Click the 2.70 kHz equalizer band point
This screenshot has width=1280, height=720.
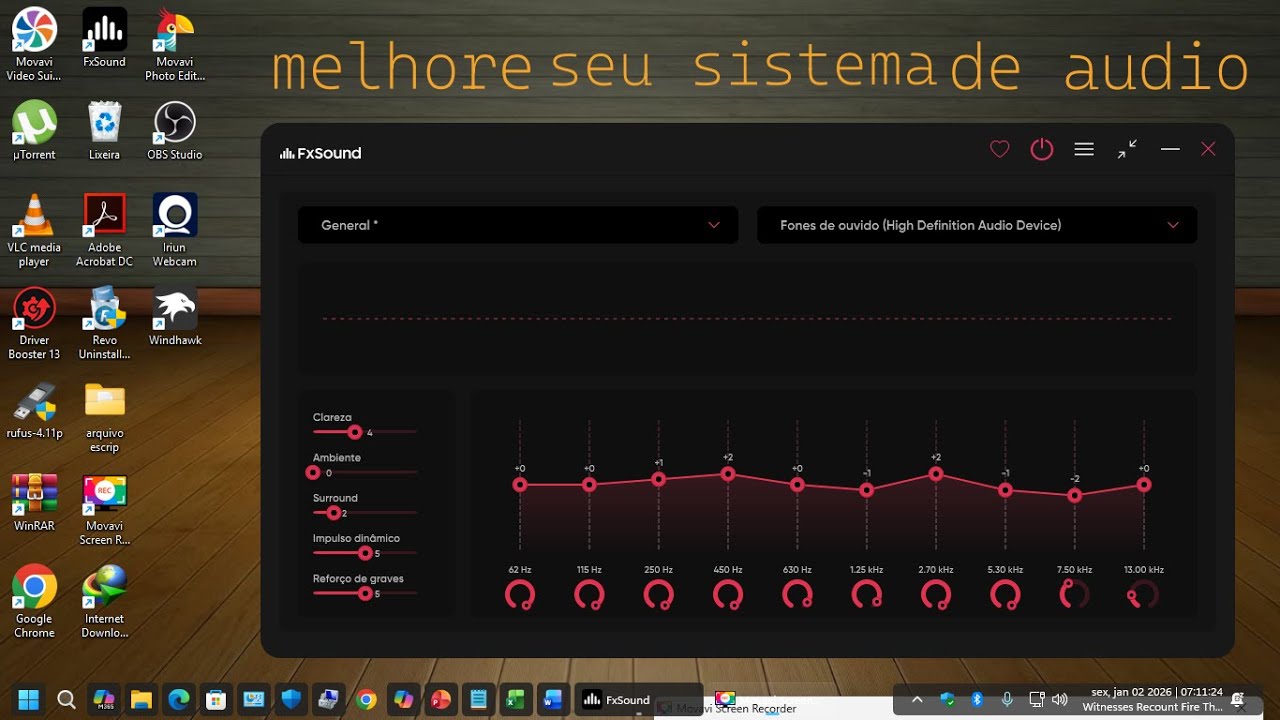[x=936, y=474]
